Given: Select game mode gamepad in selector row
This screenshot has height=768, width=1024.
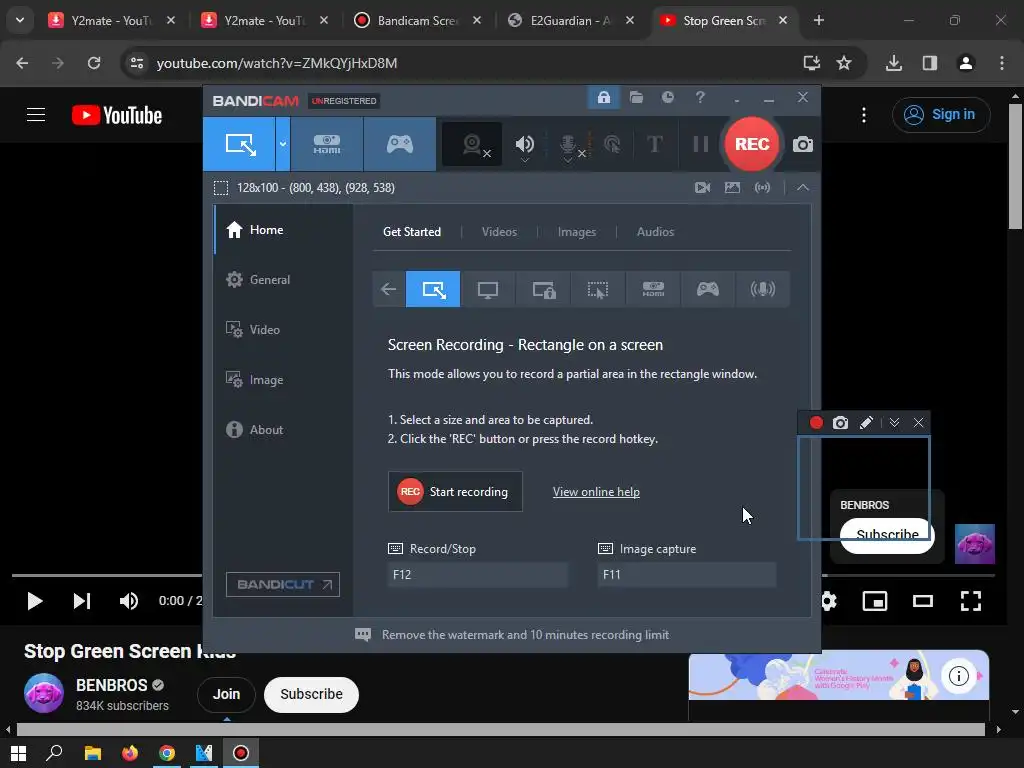Looking at the screenshot, I should 708,289.
